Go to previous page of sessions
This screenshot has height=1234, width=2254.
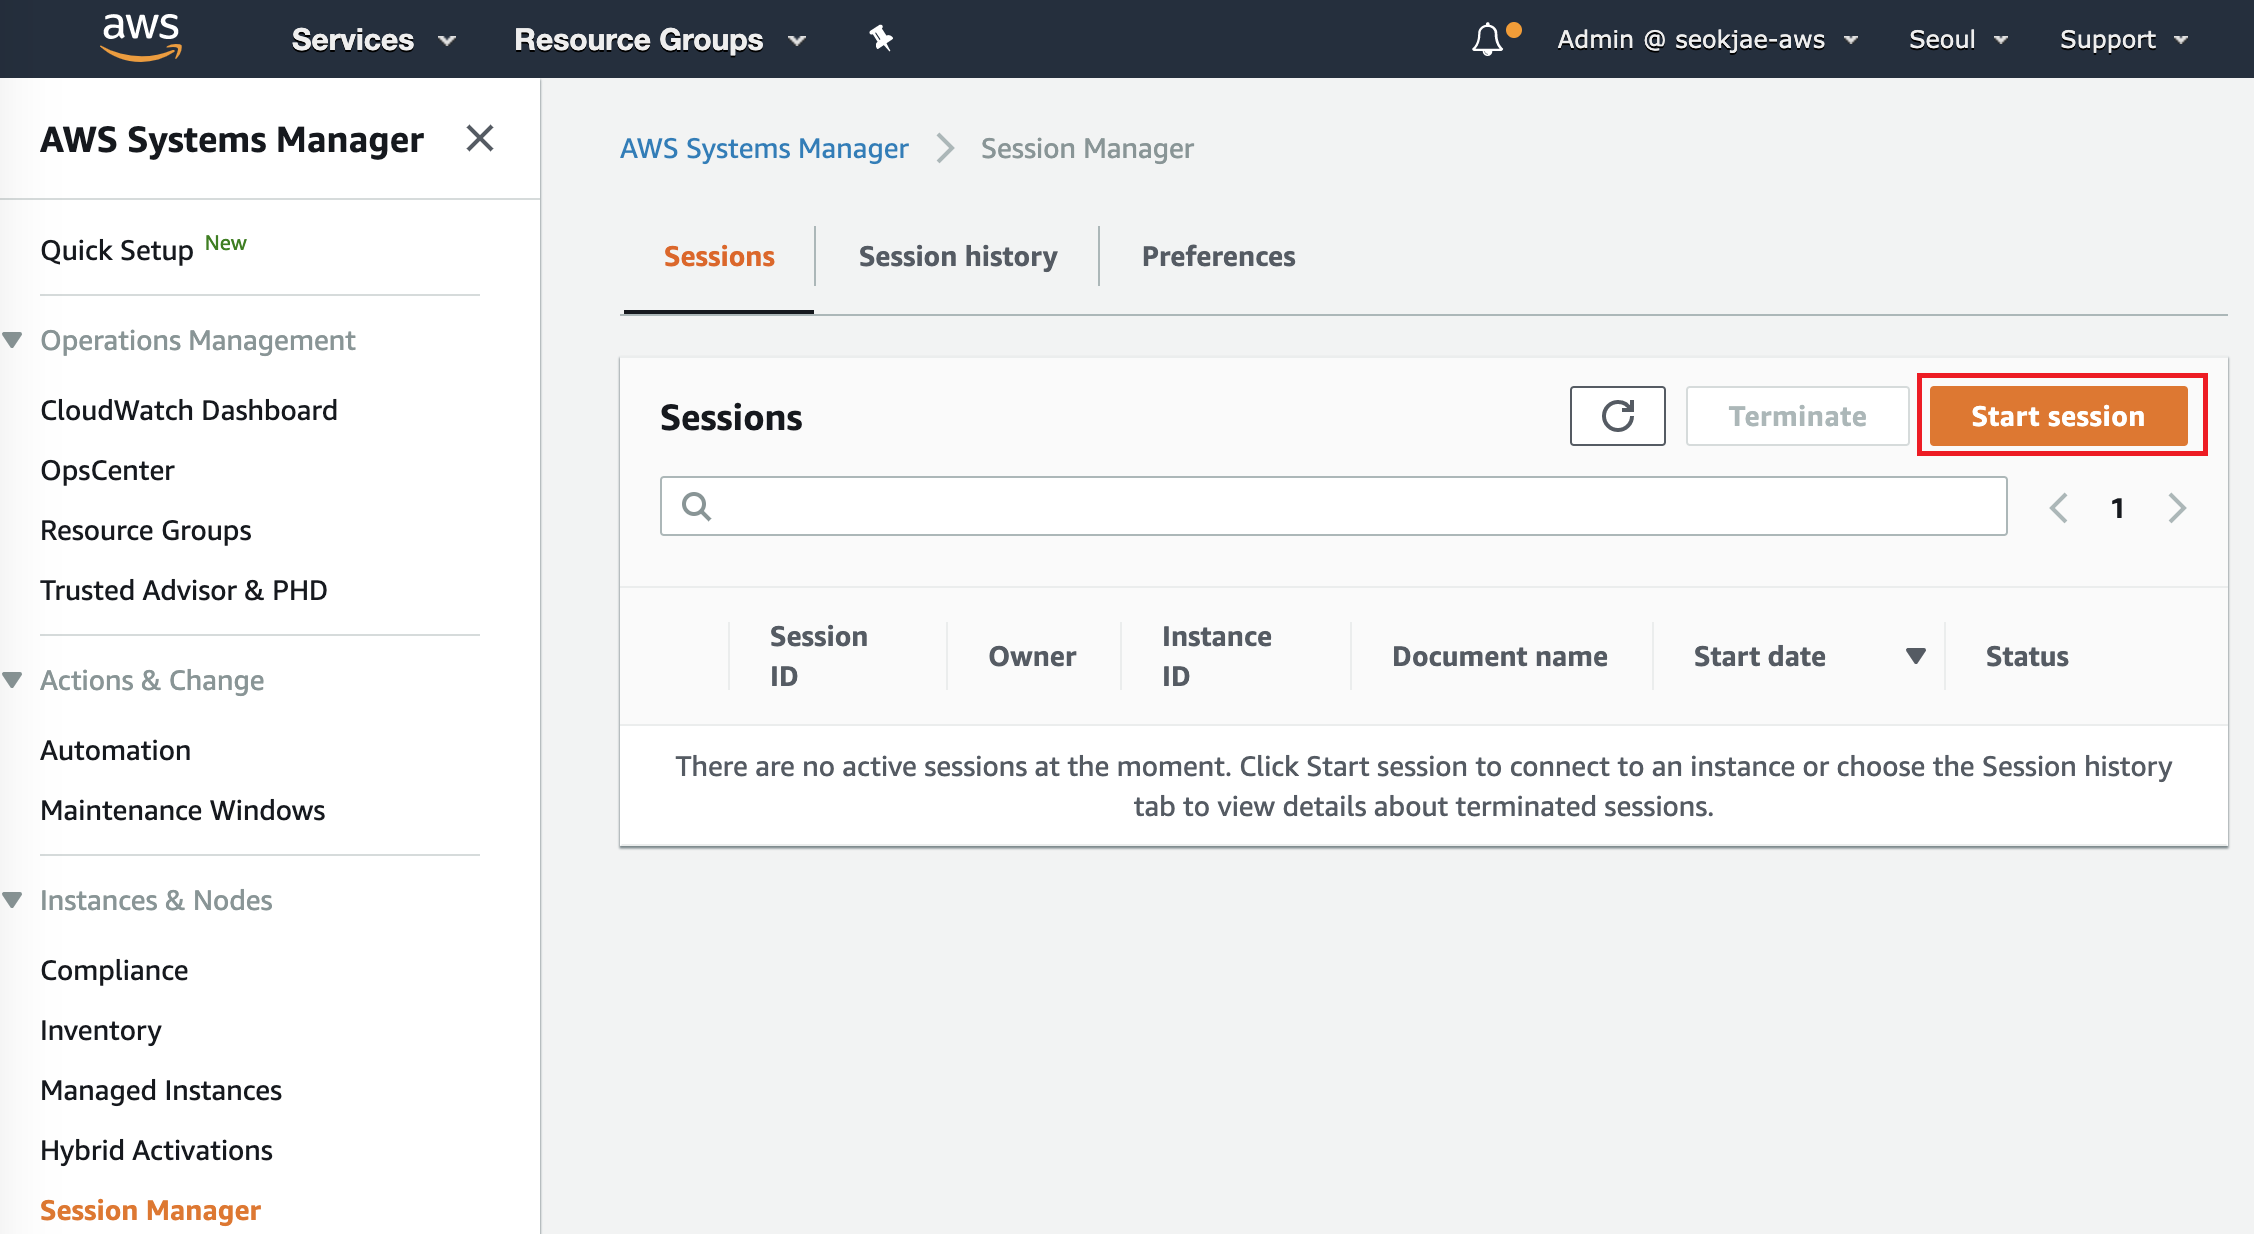tap(2058, 508)
